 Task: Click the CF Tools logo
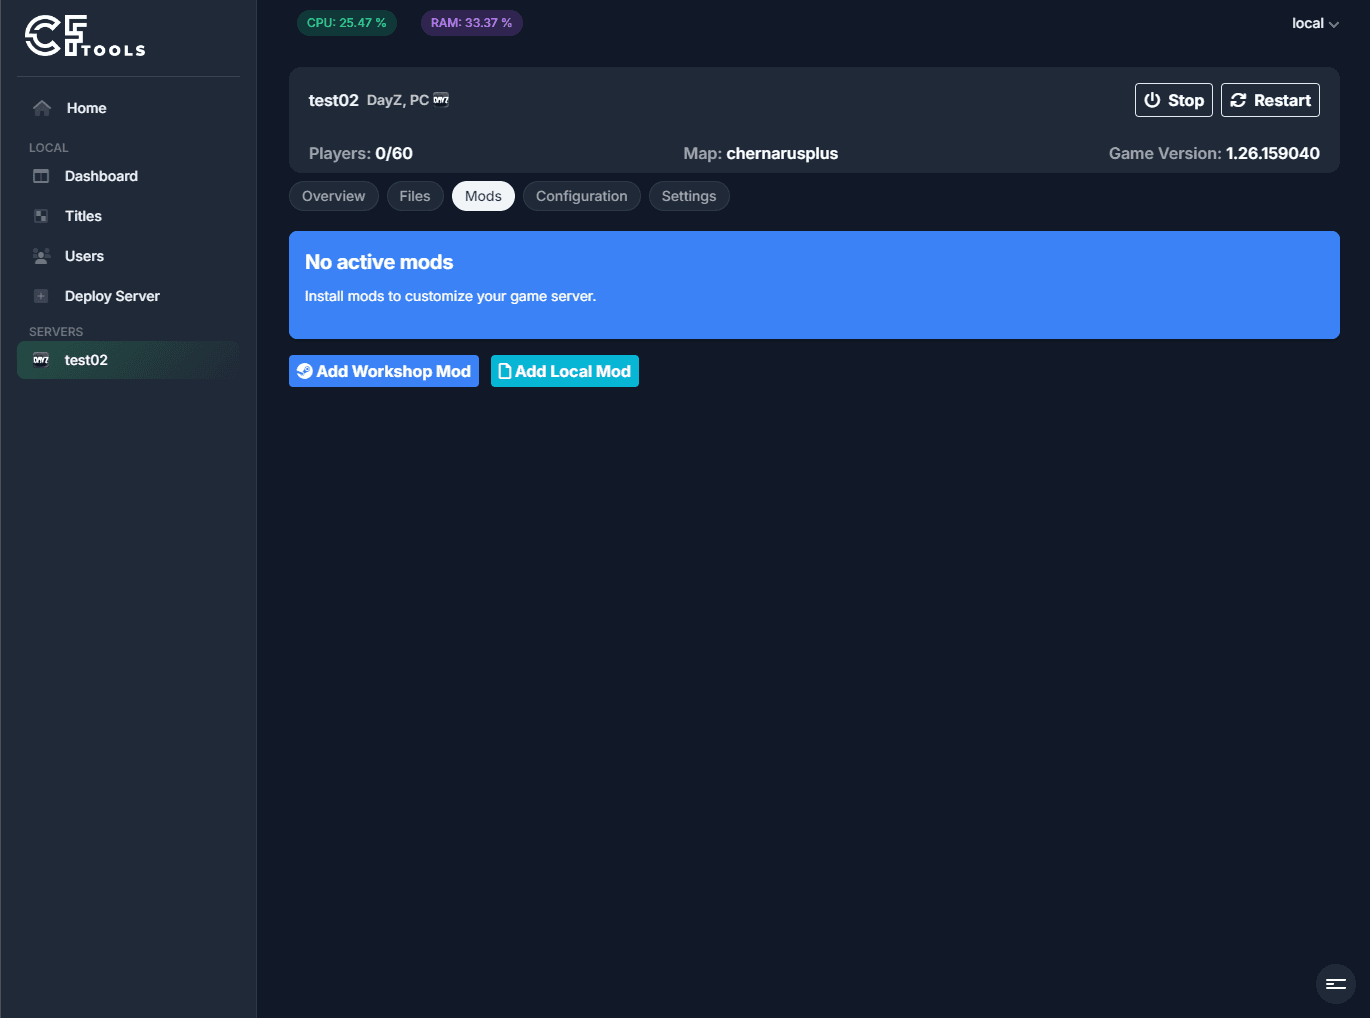point(85,36)
